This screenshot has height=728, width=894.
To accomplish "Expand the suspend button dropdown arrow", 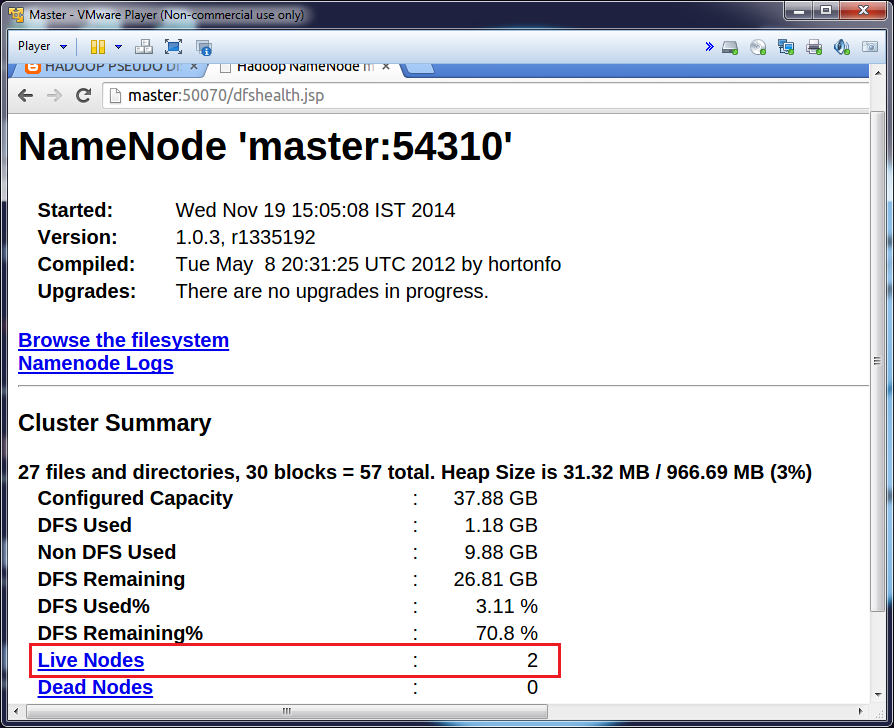I will pyautogui.click(x=118, y=46).
